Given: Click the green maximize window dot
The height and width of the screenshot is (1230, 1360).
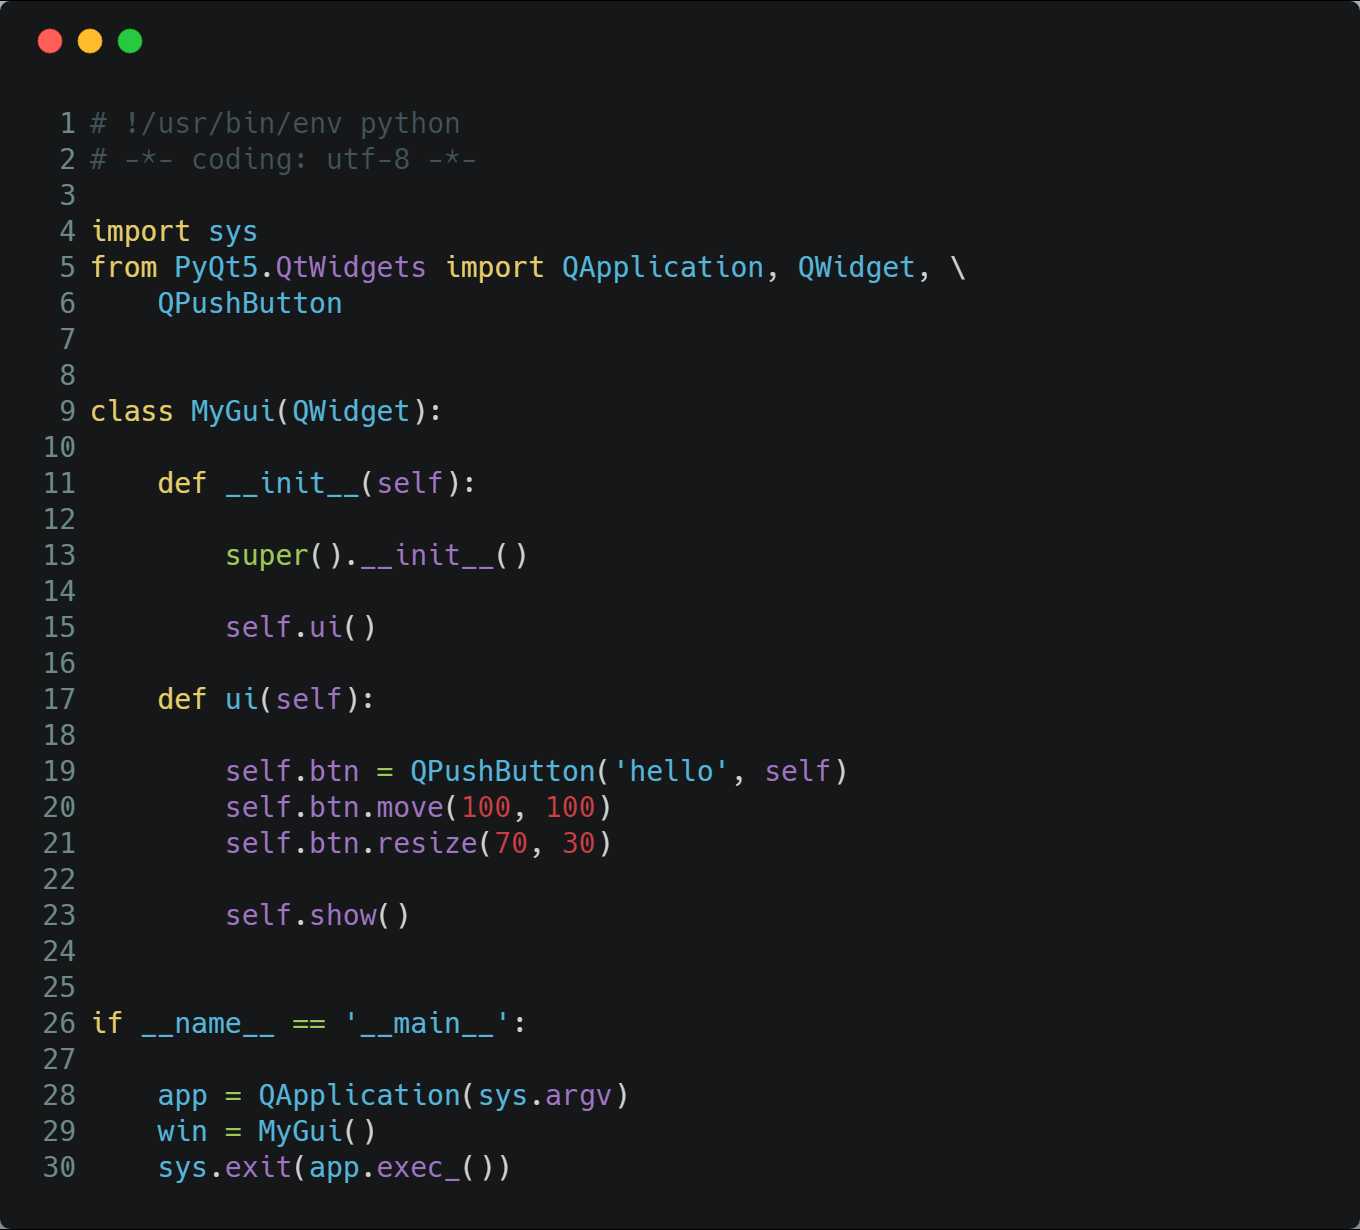Looking at the screenshot, I should click(x=130, y=41).
